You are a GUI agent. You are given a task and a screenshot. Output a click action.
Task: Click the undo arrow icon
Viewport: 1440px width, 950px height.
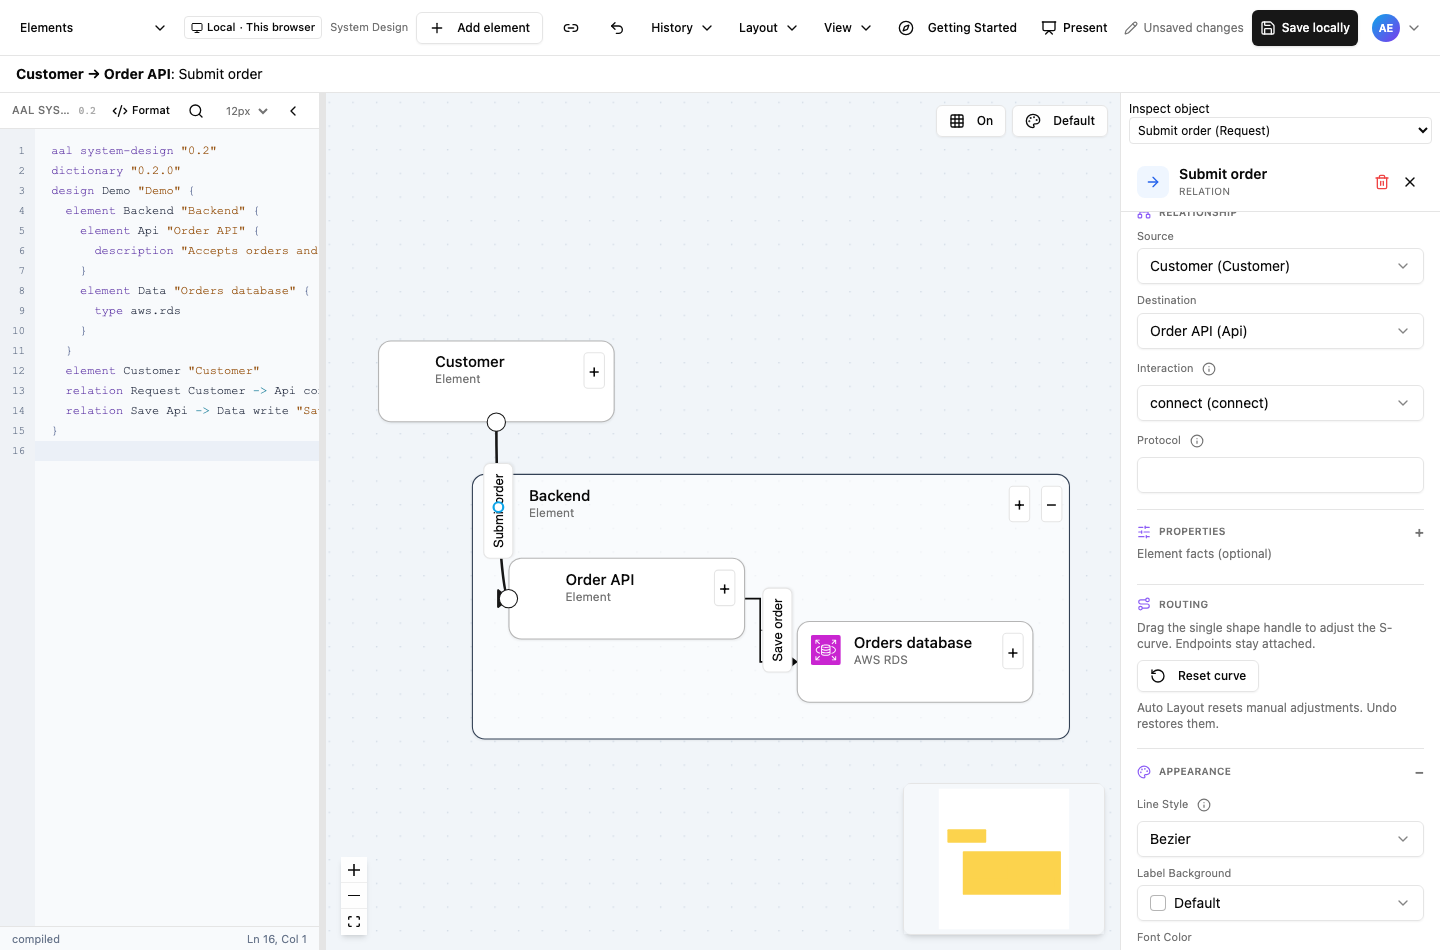617,28
